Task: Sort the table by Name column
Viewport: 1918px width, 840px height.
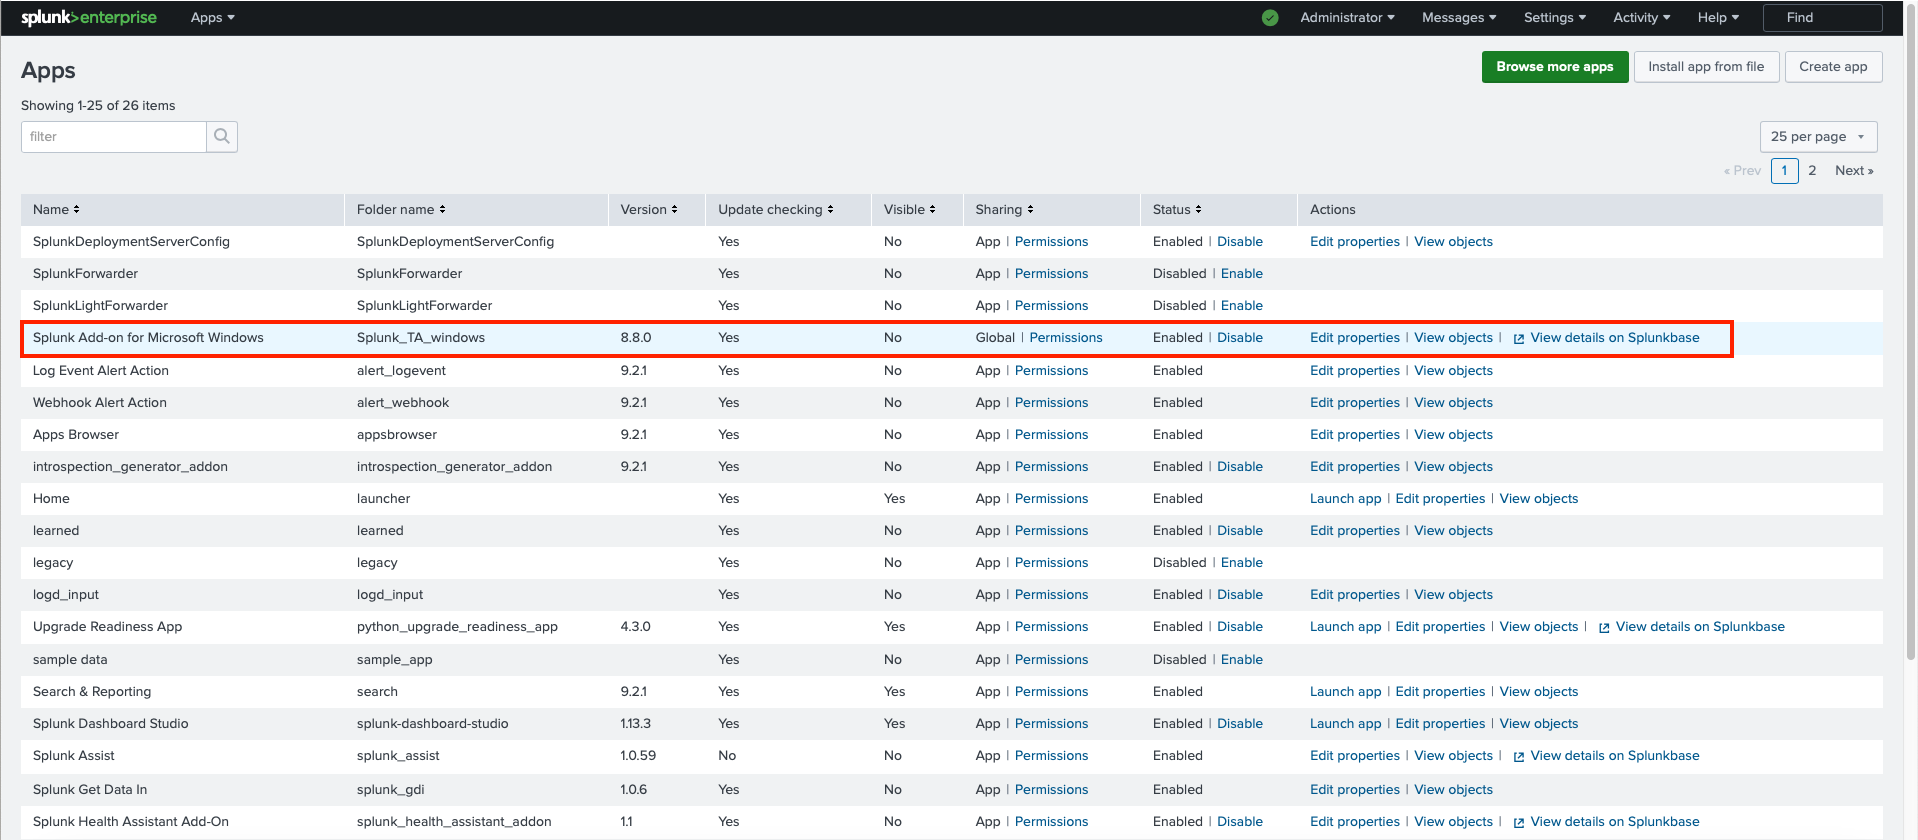Action: (x=56, y=209)
